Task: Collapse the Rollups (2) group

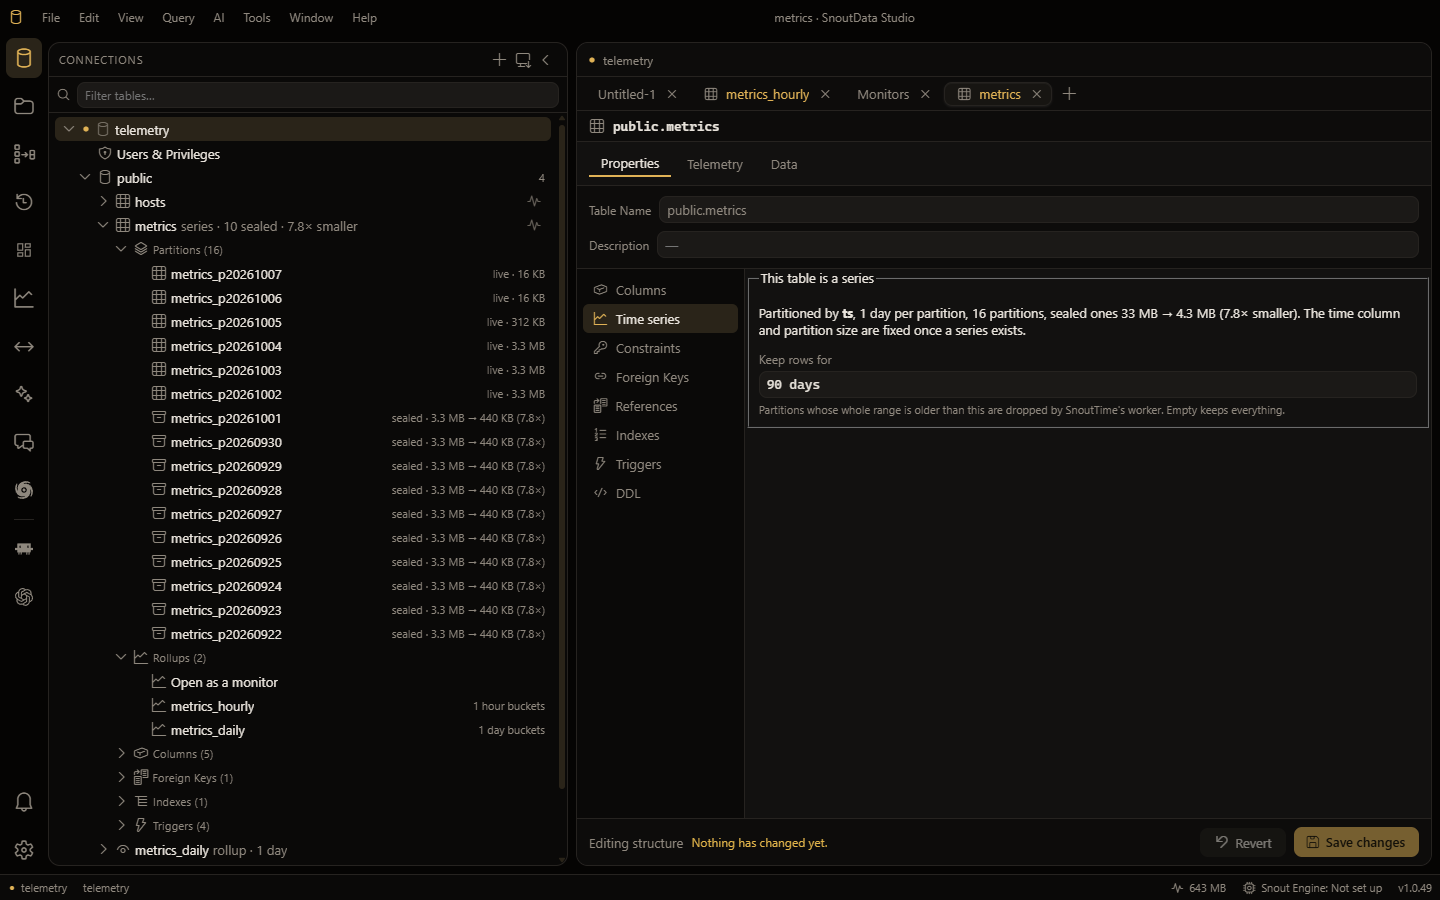Action: pos(121,657)
